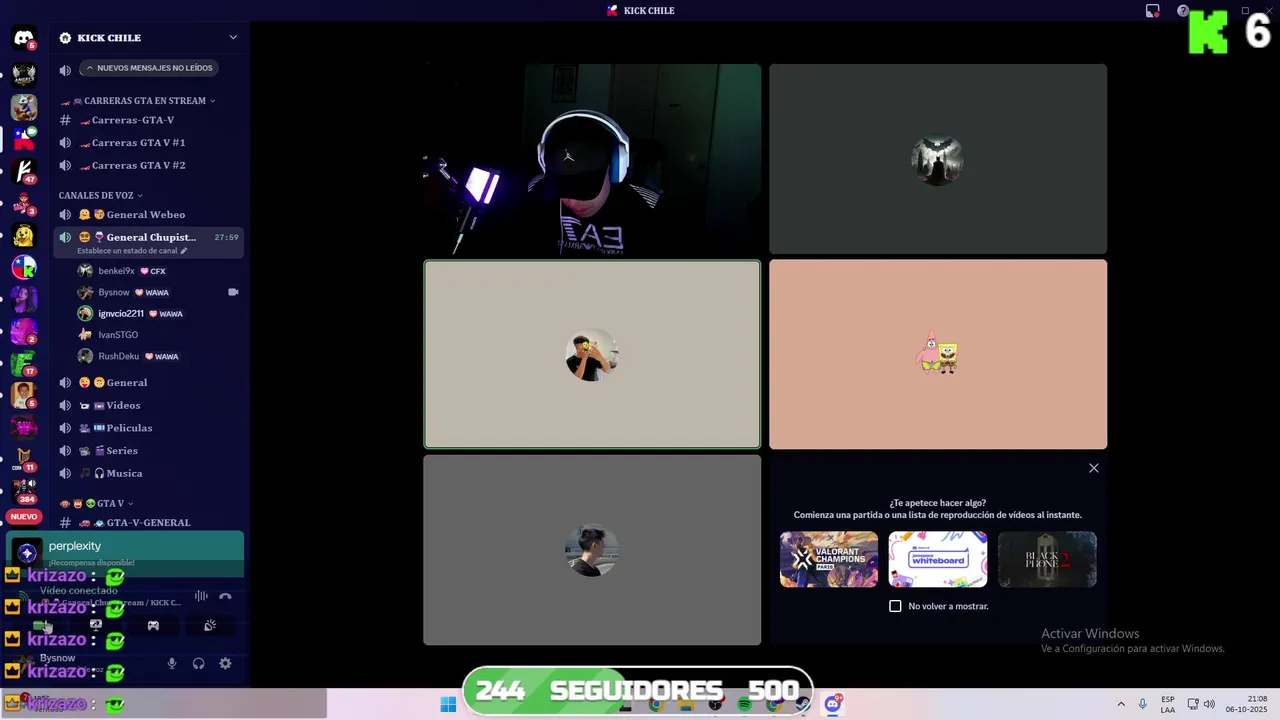Join the General voice channel
This screenshot has height=720, width=1280.
[x=148, y=383]
